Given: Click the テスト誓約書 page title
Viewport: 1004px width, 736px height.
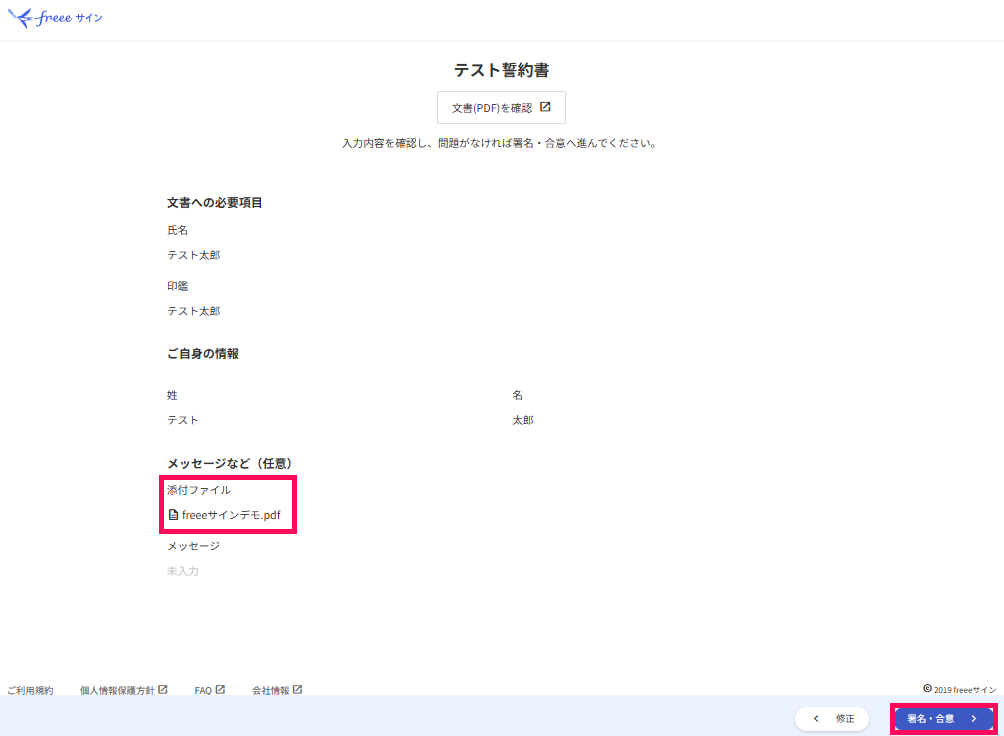Looking at the screenshot, I should coord(501,70).
